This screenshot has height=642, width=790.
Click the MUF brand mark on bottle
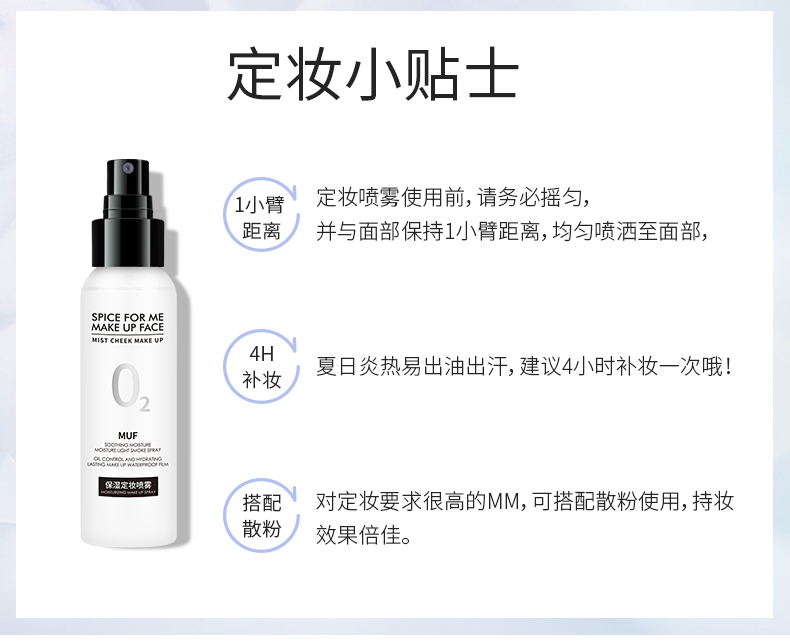128,435
